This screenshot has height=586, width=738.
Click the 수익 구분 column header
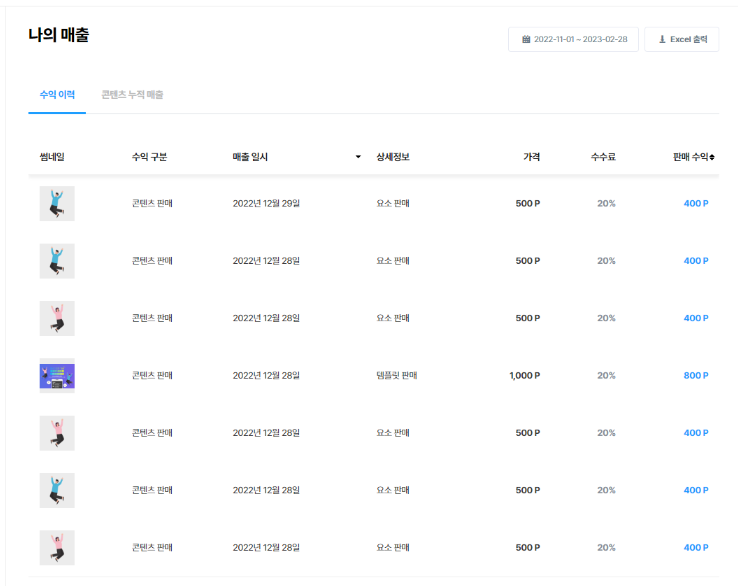[149, 157]
